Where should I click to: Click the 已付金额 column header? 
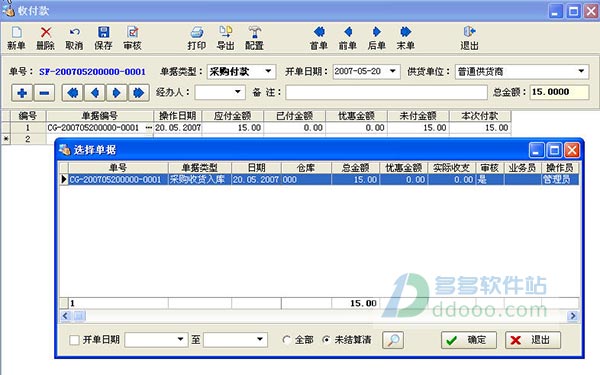[x=294, y=116]
